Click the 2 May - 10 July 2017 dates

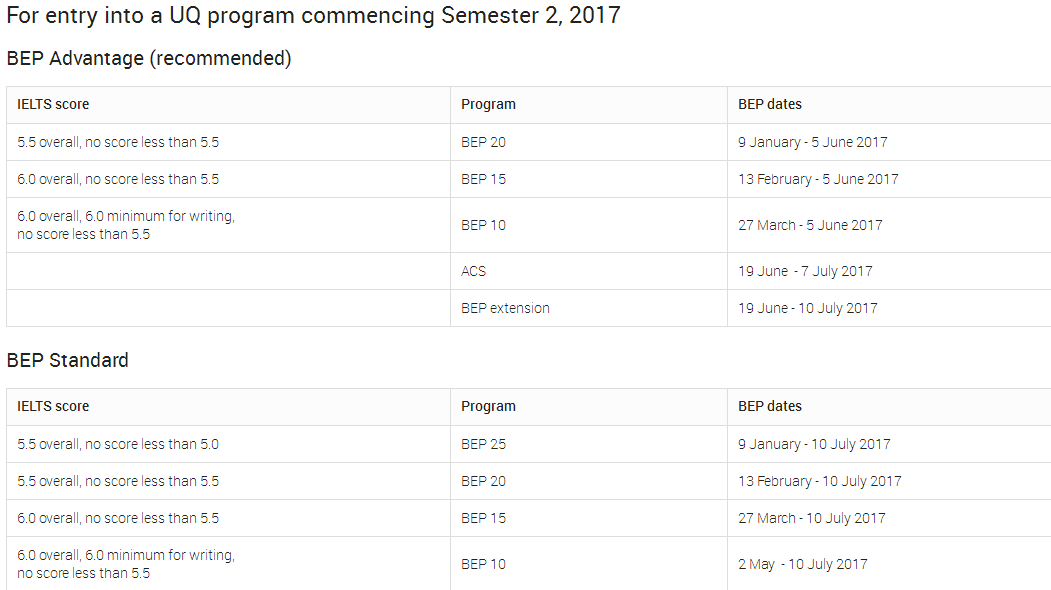point(802,565)
